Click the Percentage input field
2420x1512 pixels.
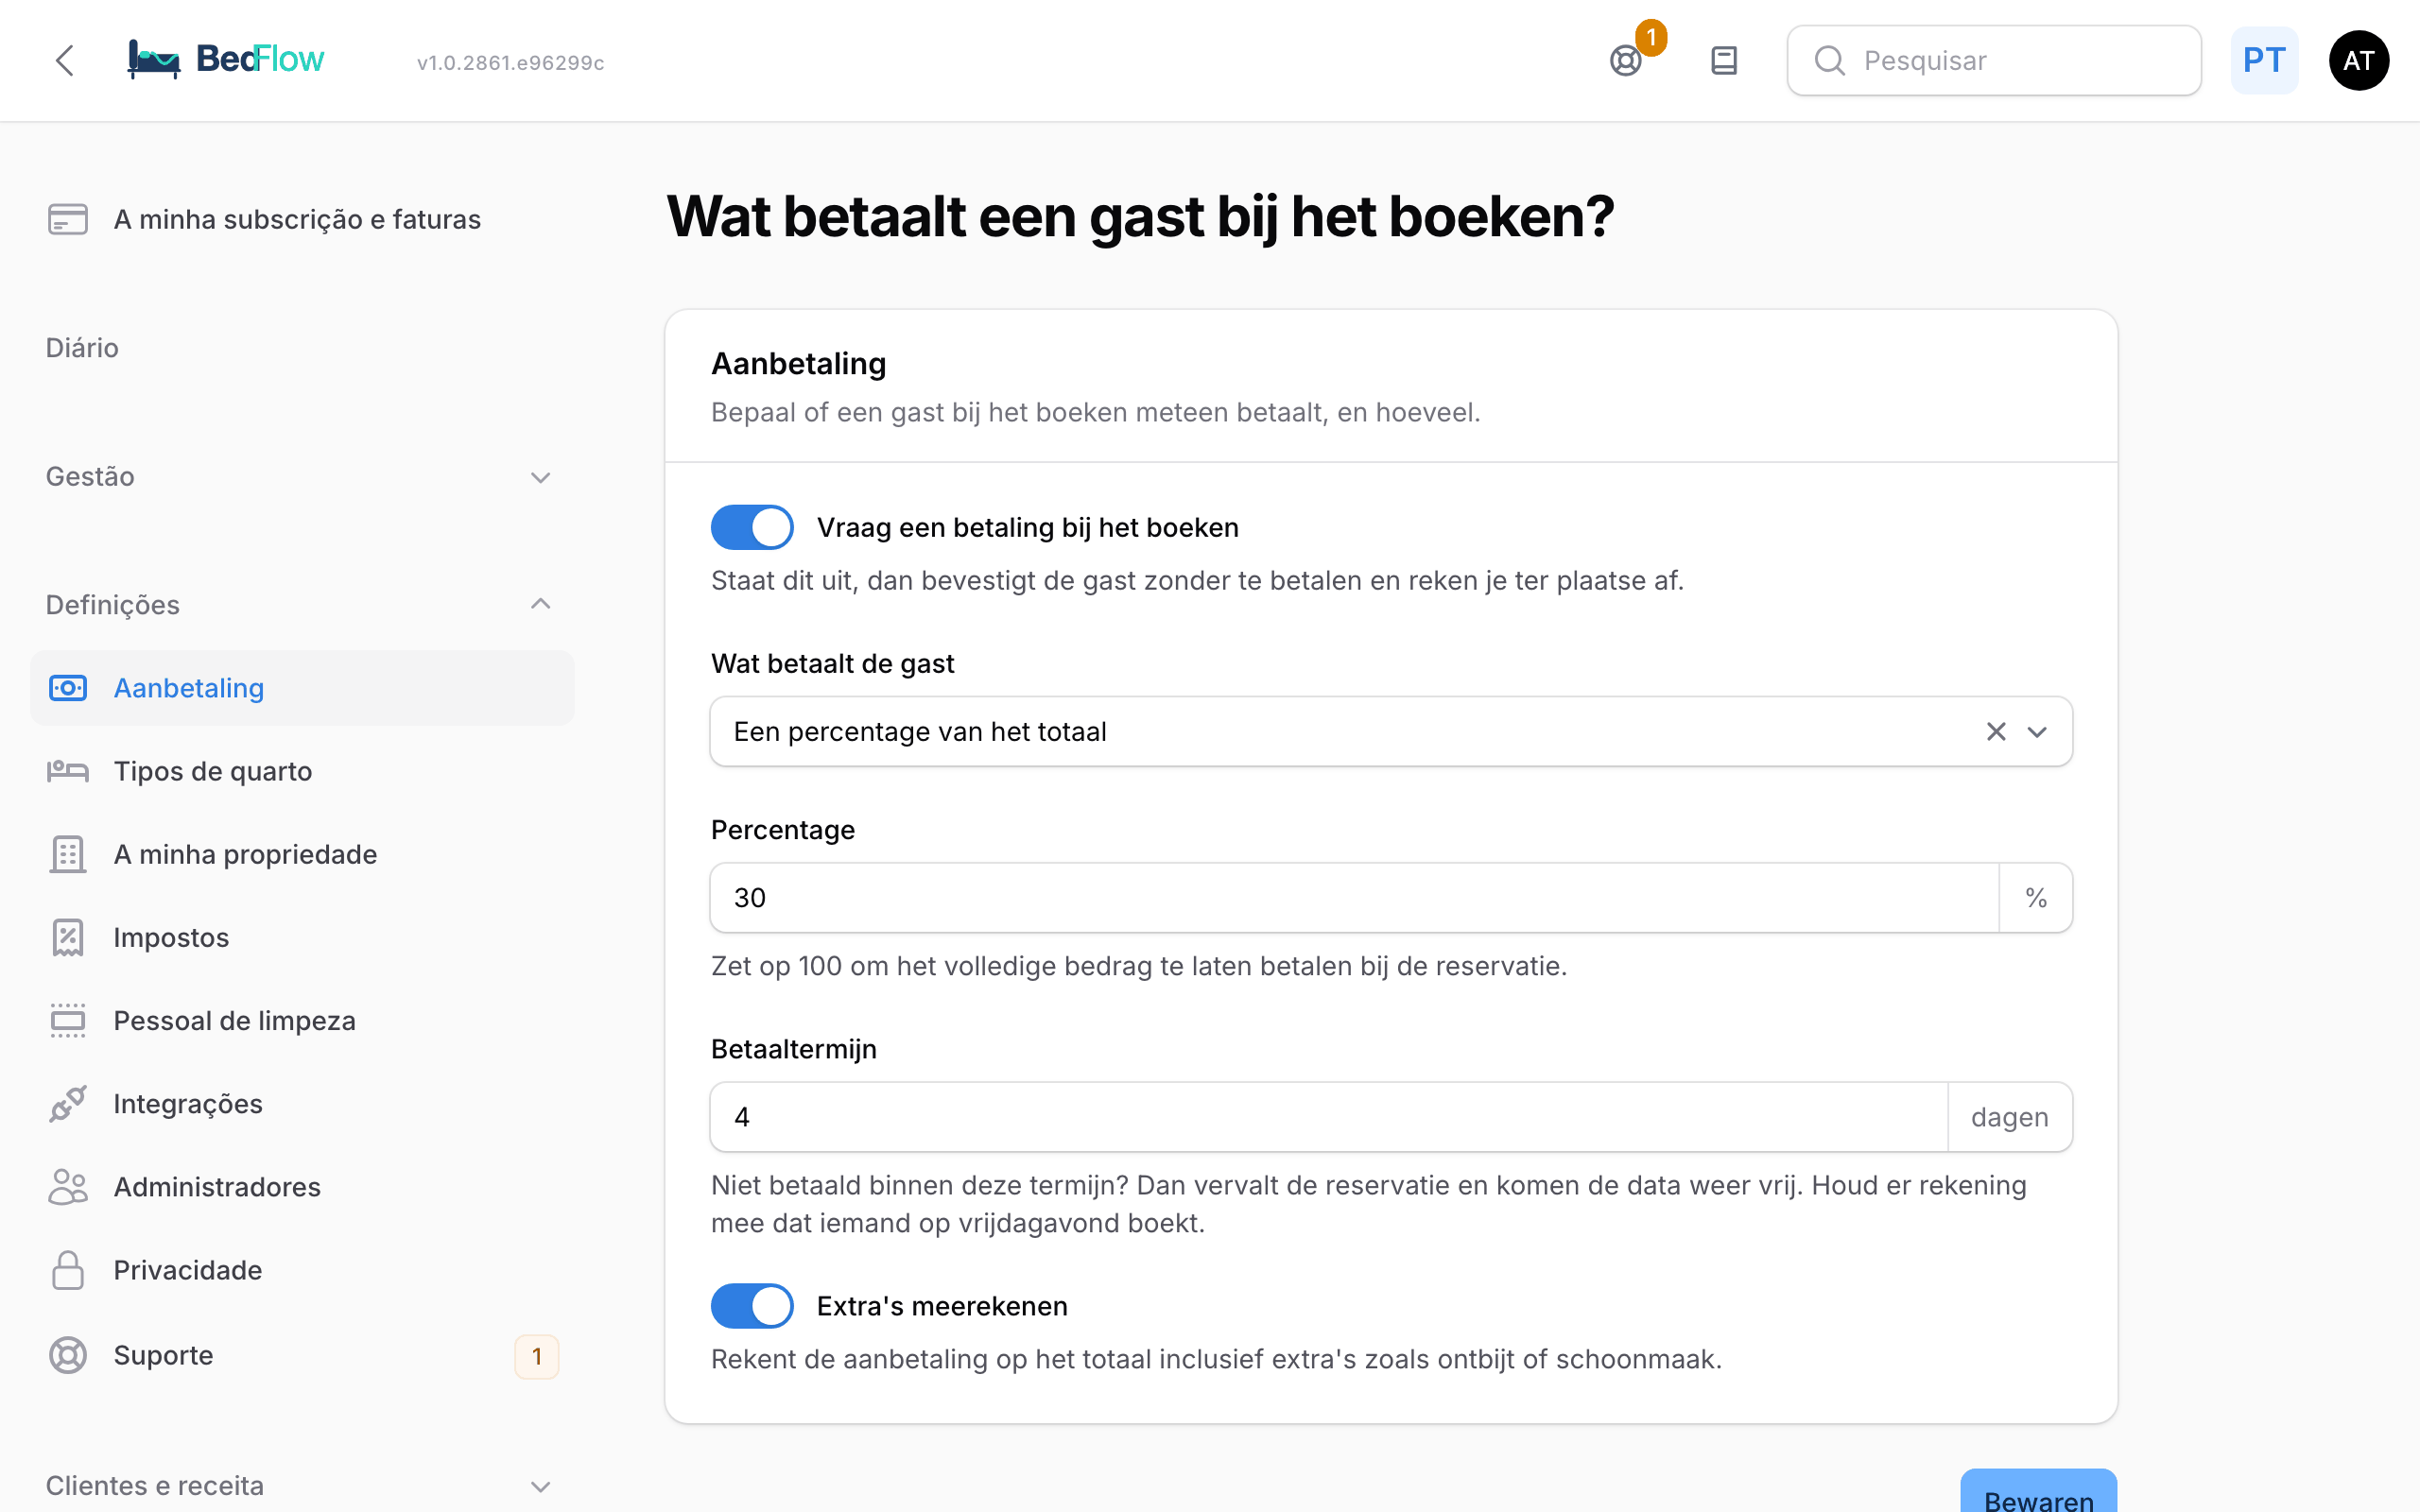(1354, 898)
